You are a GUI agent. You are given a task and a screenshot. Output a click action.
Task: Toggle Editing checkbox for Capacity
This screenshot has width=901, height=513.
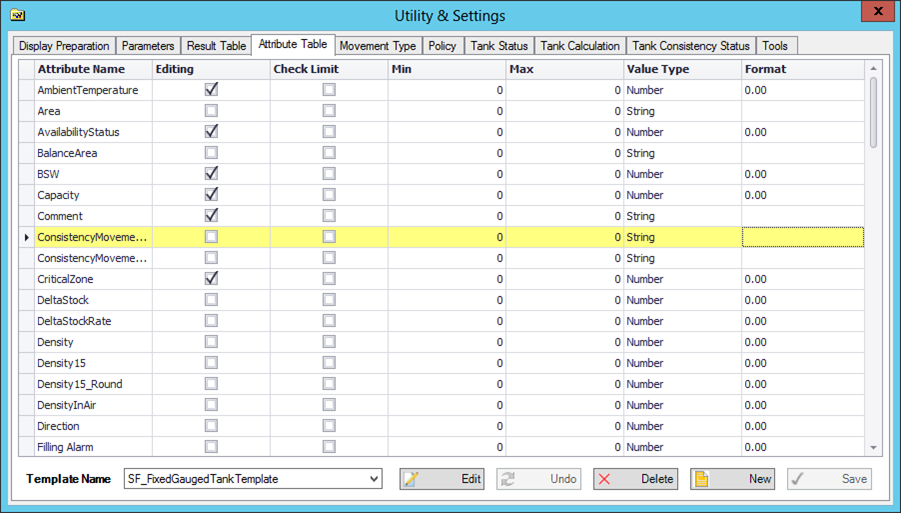tap(211, 195)
